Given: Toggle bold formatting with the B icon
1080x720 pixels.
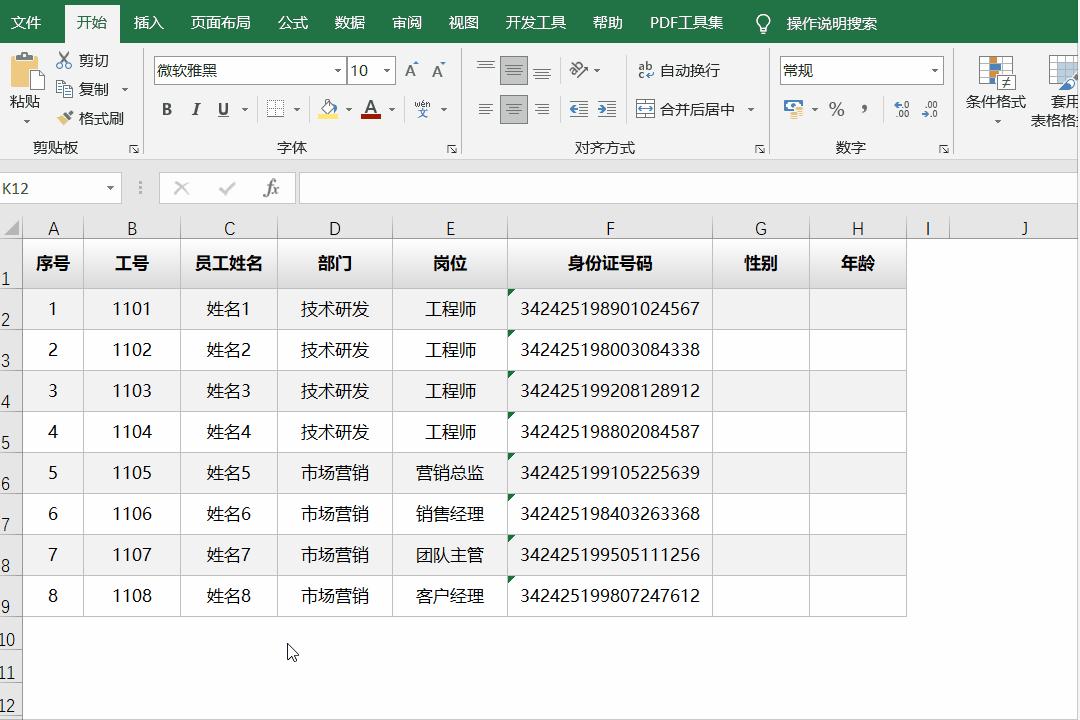Looking at the screenshot, I should 166,110.
